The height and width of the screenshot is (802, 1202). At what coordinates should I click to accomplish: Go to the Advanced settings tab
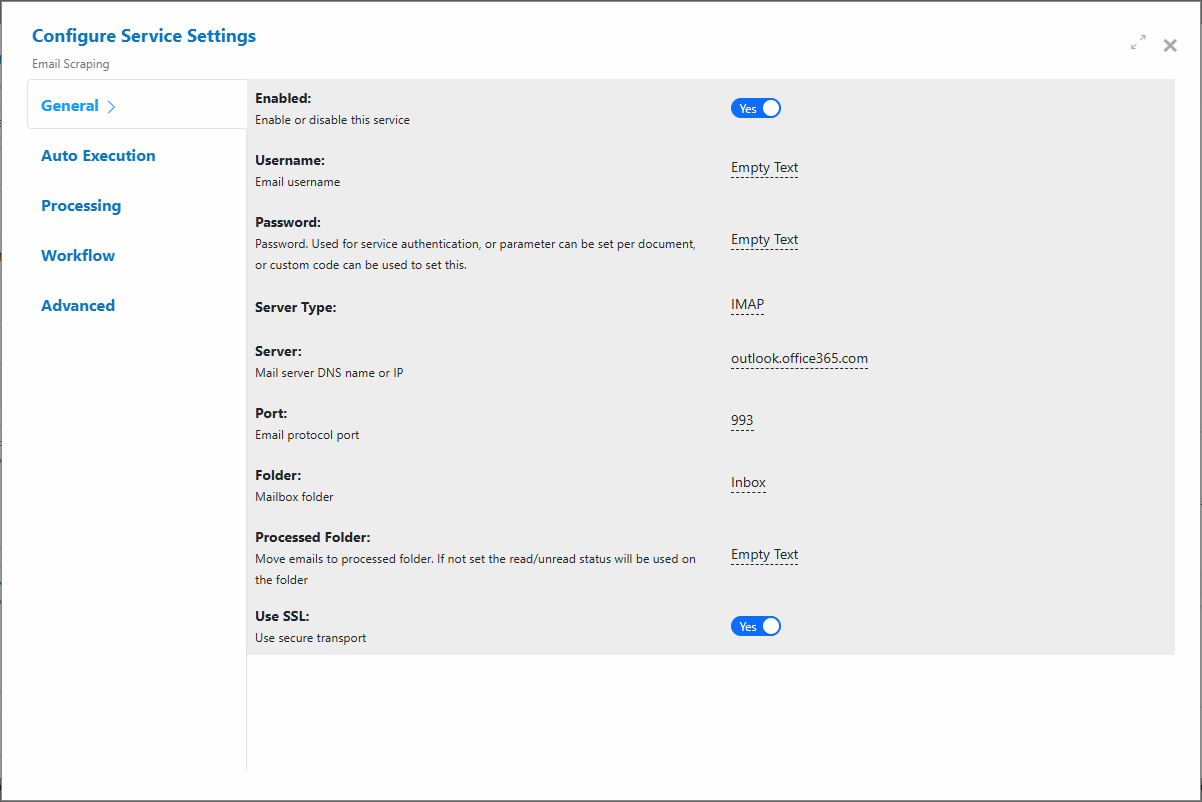click(x=78, y=306)
